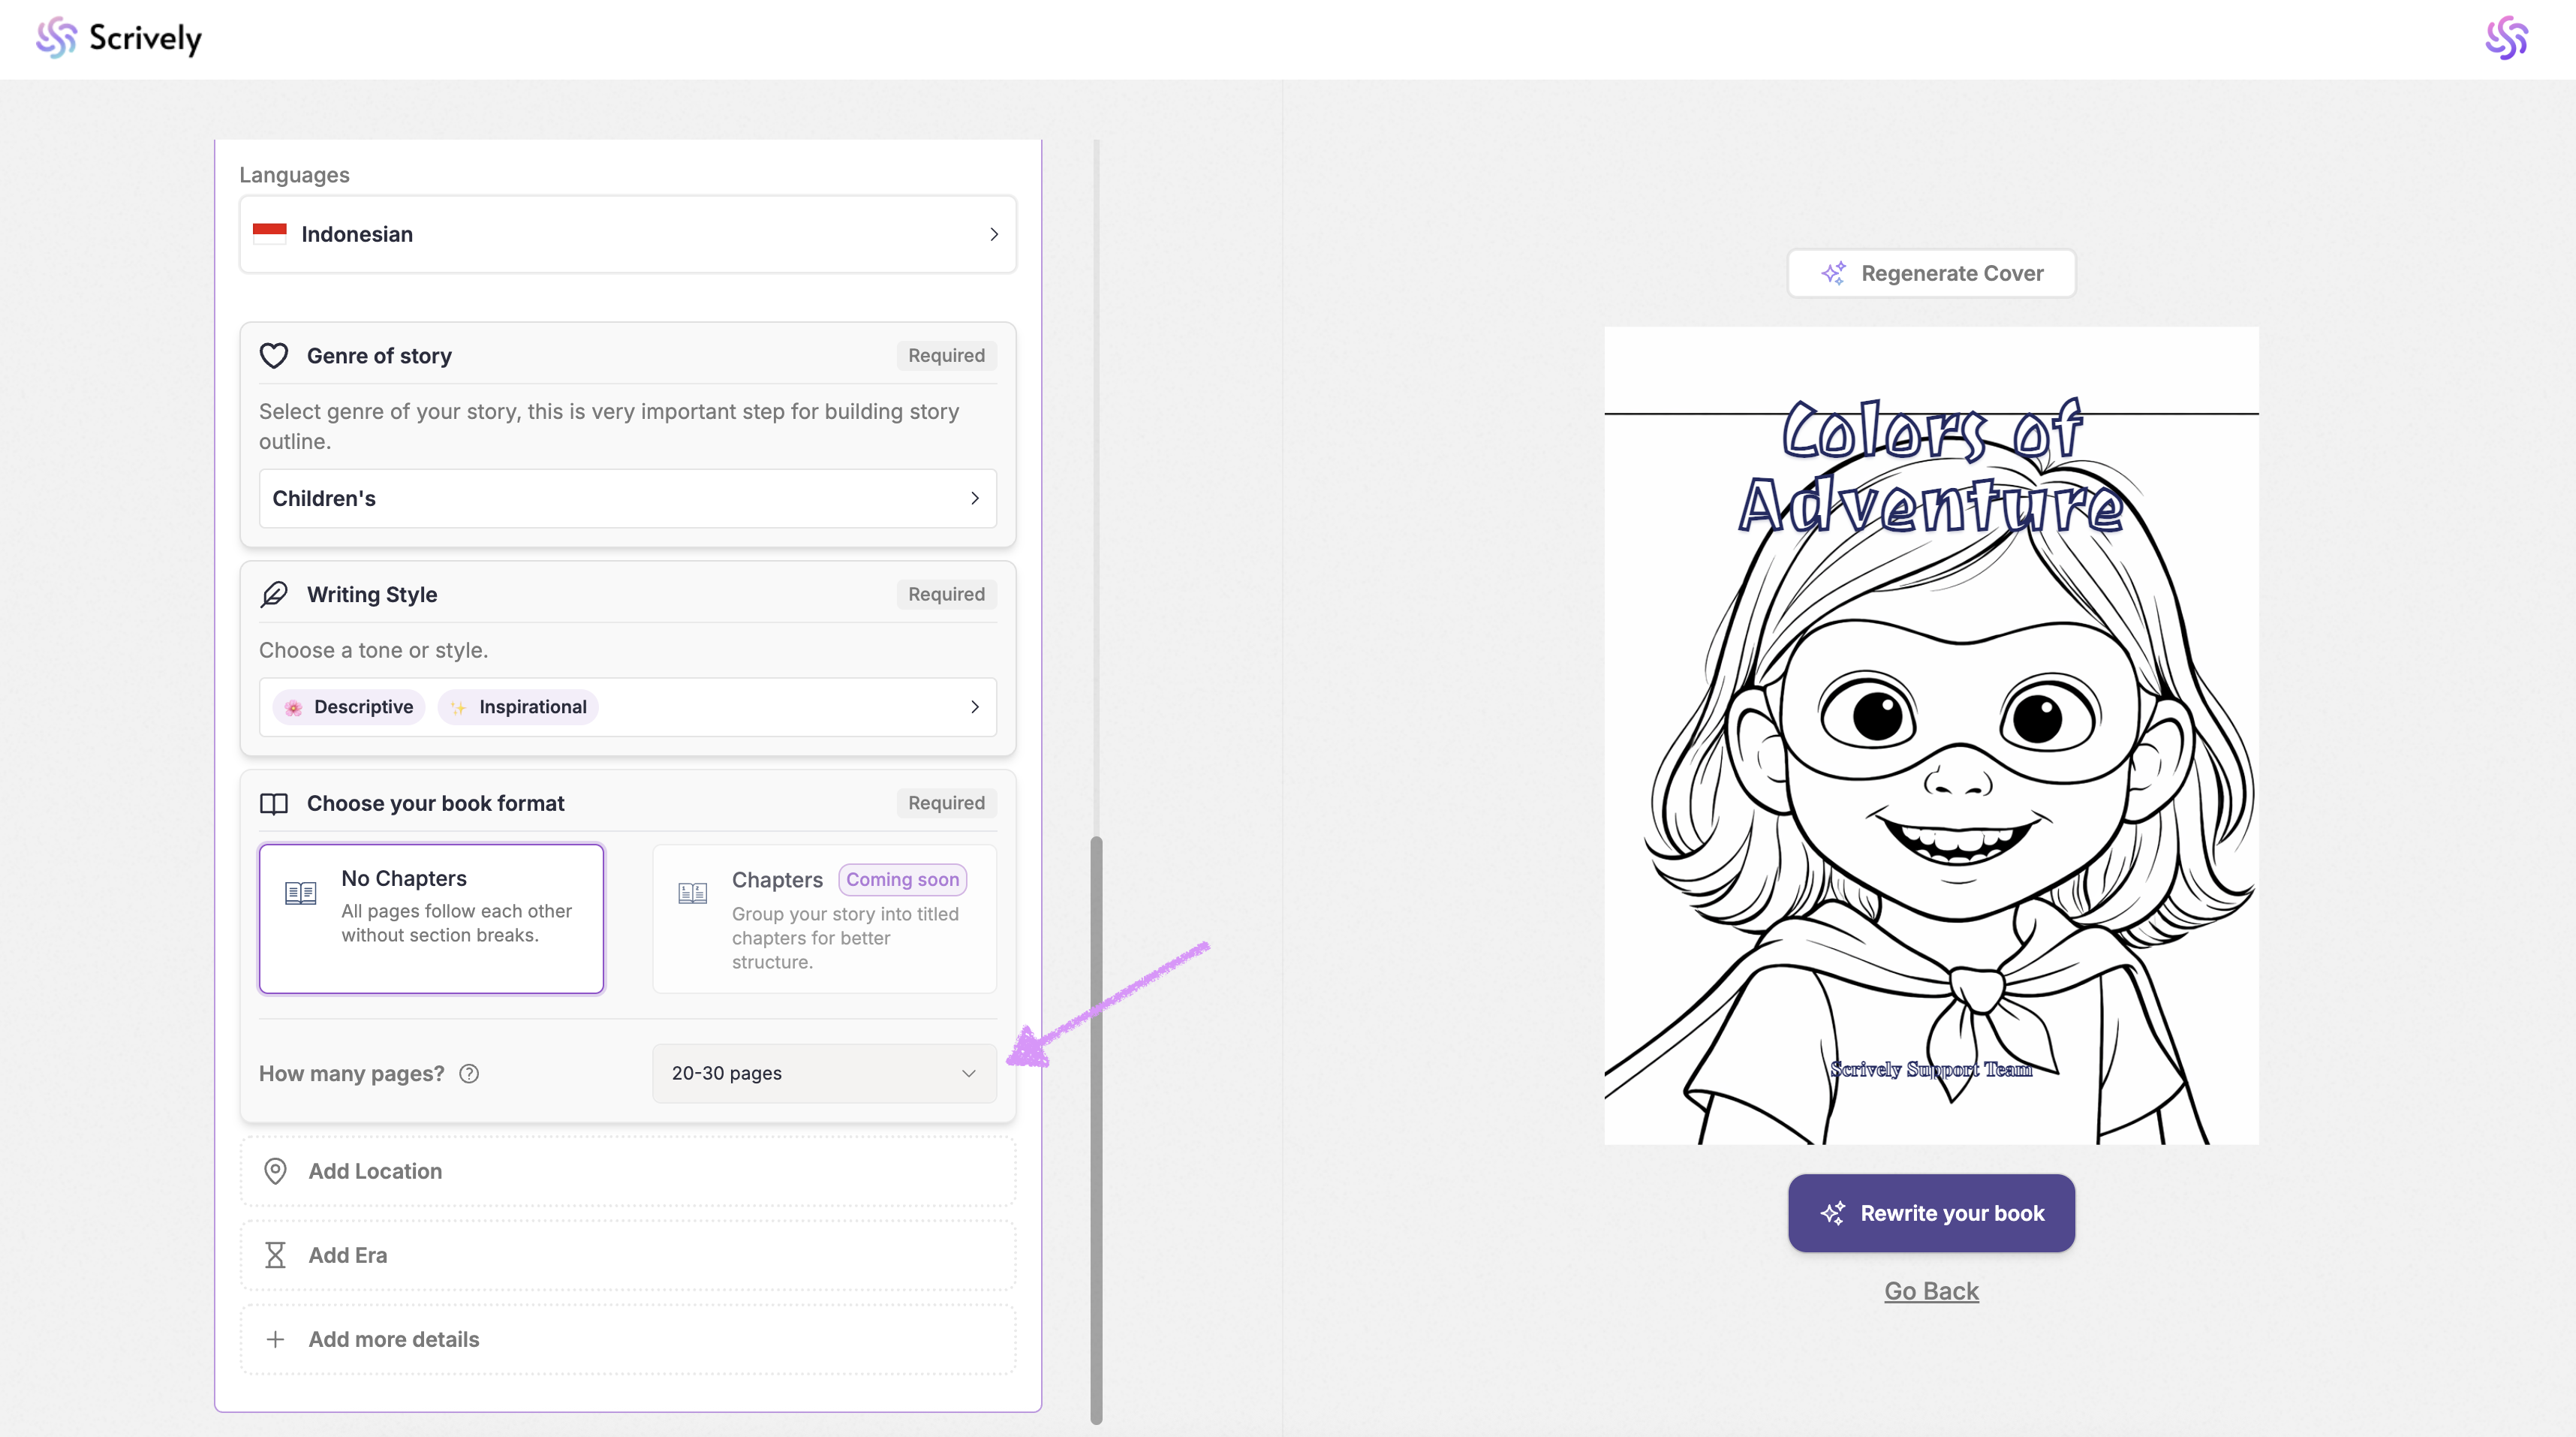Click the Inspirational style tag
The width and height of the screenshot is (2576, 1437).
518,707
